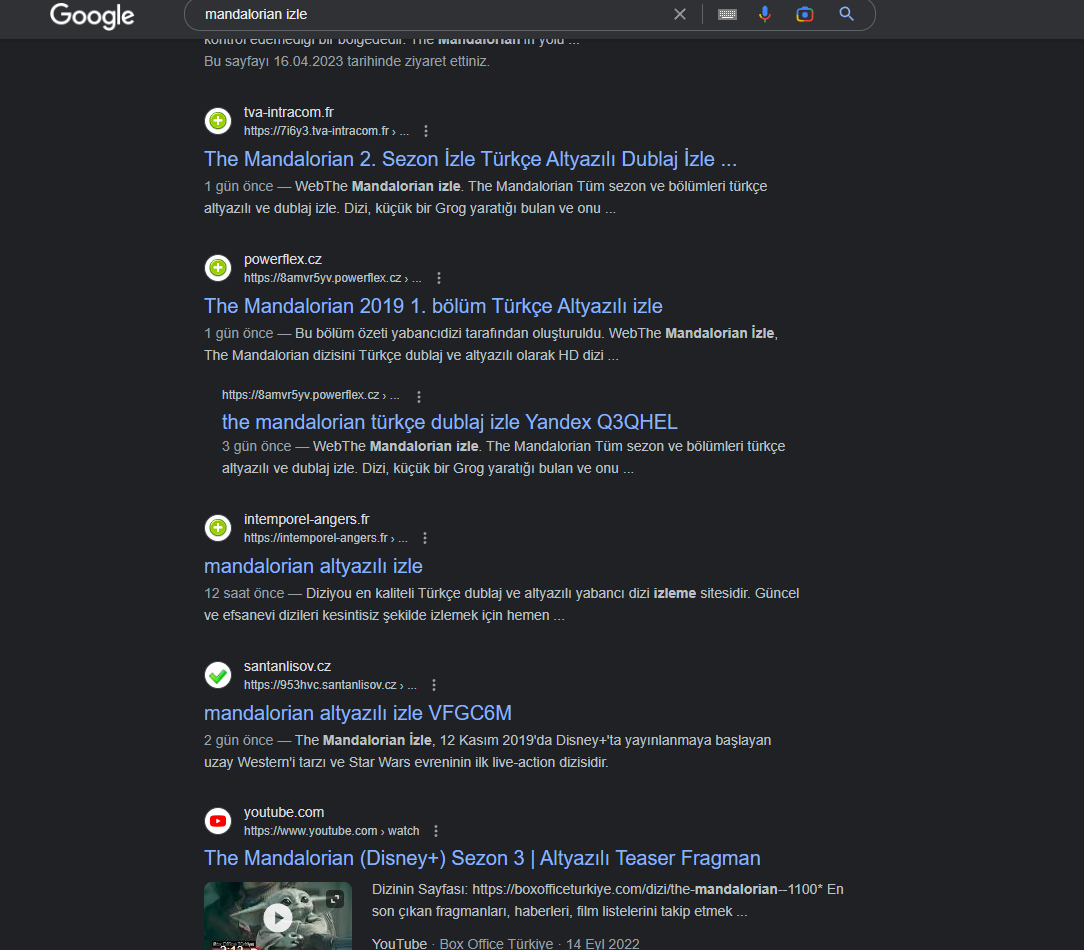Click intemporel-angers.fr site favicon

pyautogui.click(x=218, y=528)
